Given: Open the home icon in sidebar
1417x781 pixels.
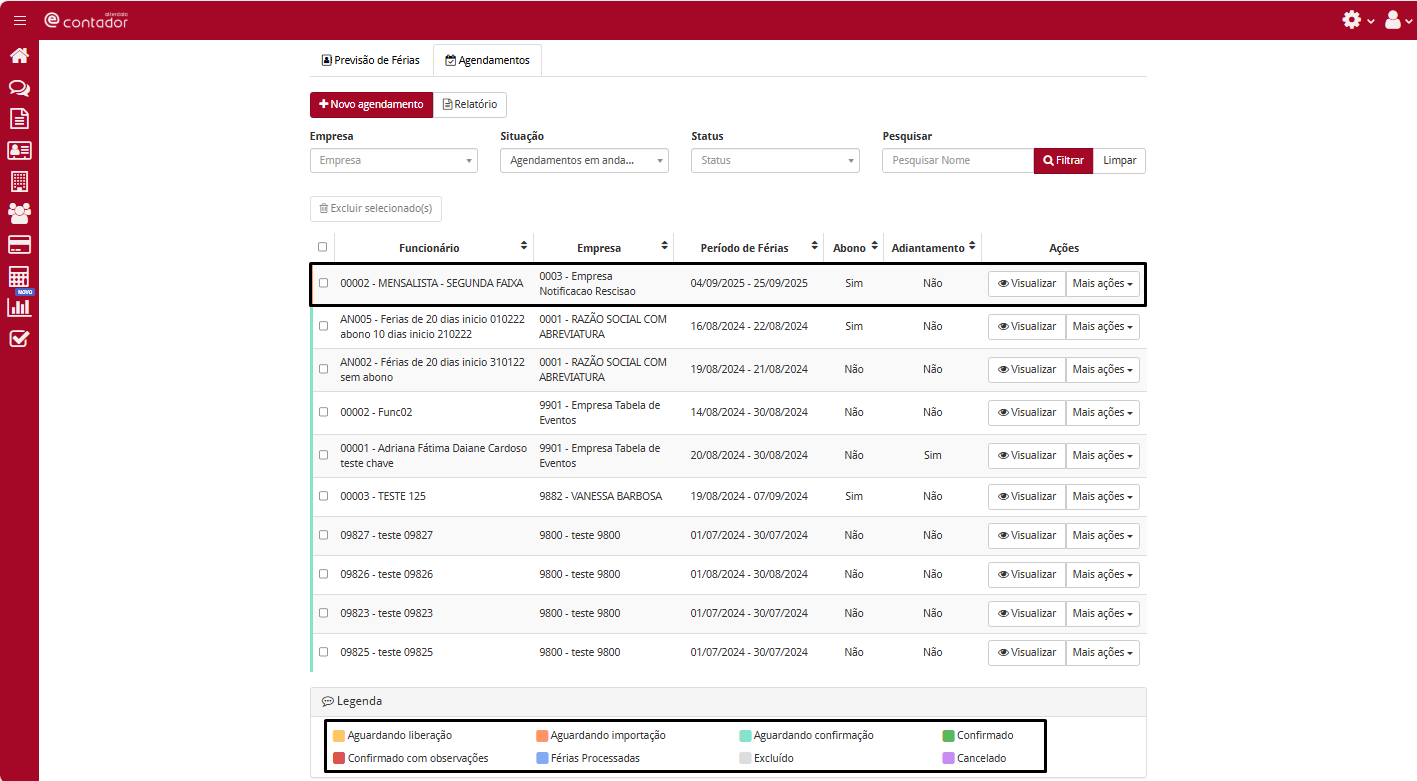Looking at the screenshot, I should pos(19,56).
